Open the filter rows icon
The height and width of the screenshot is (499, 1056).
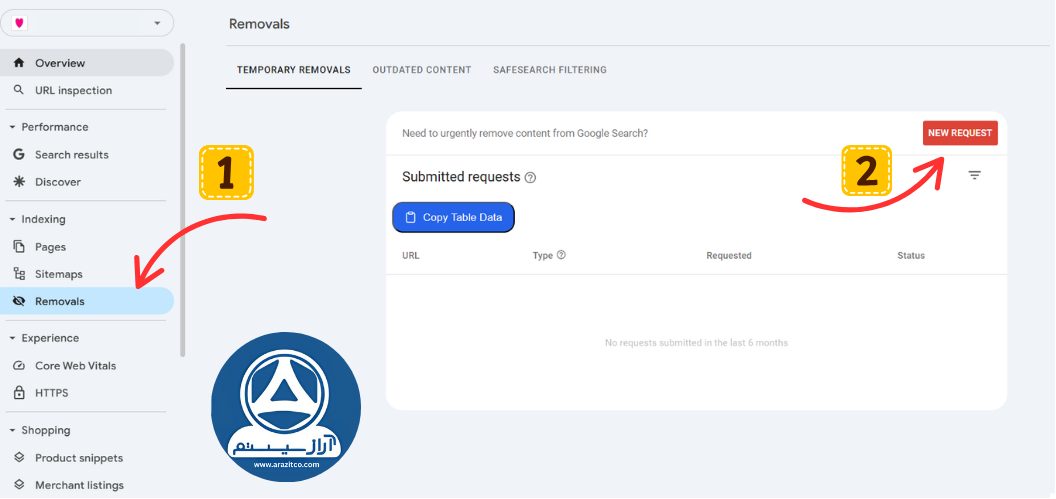[974, 176]
